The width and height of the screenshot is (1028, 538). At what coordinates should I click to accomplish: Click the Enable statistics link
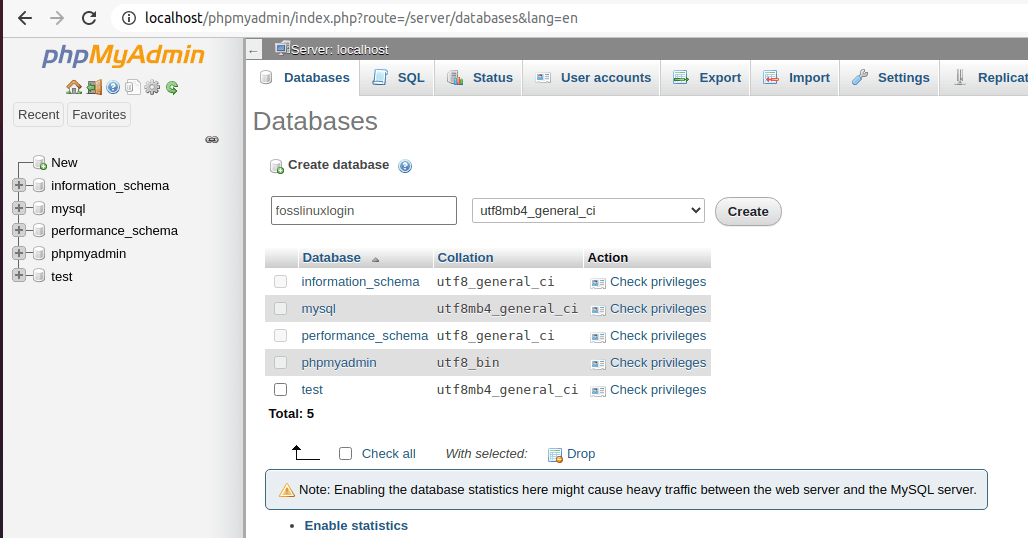[x=356, y=526]
